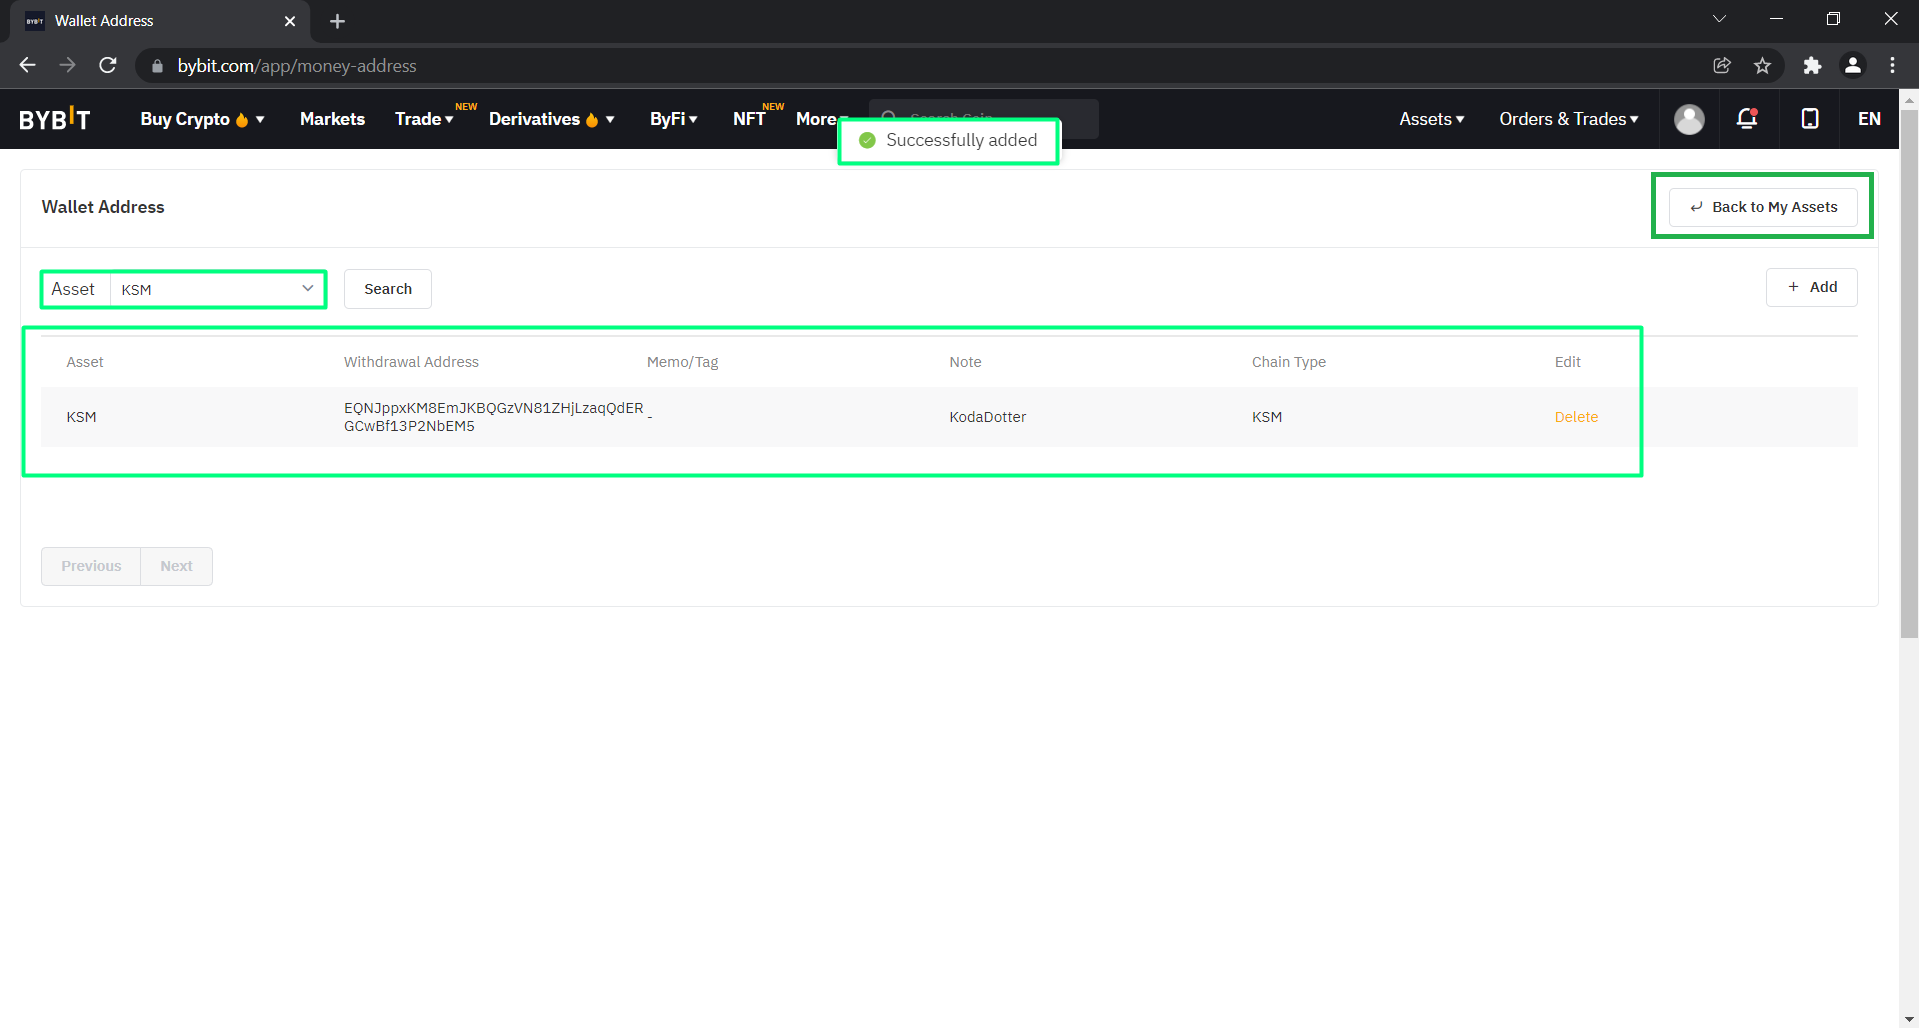This screenshot has height=1028, width=1919.
Task: Expand the Assets header dropdown
Action: pyautogui.click(x=1431, y=119)
